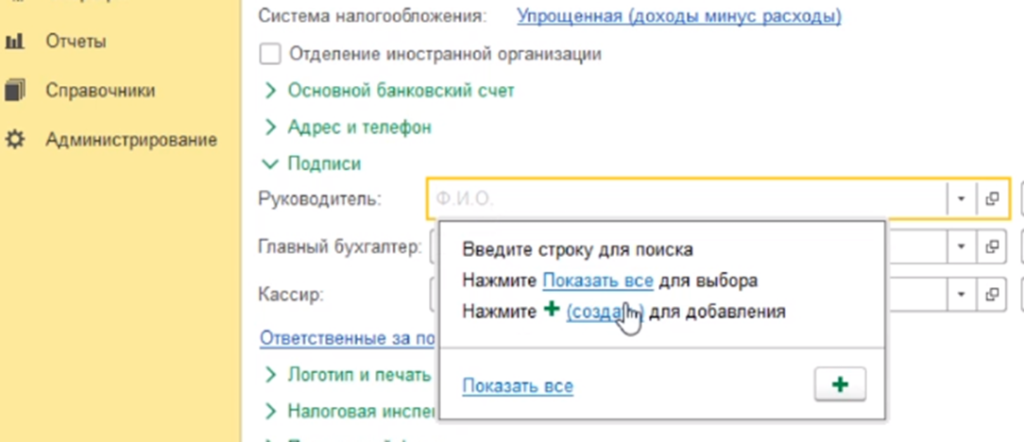Click the open-form icon in Кассир row
This screenshot has height=442, width=1024.
click(992, 295)
